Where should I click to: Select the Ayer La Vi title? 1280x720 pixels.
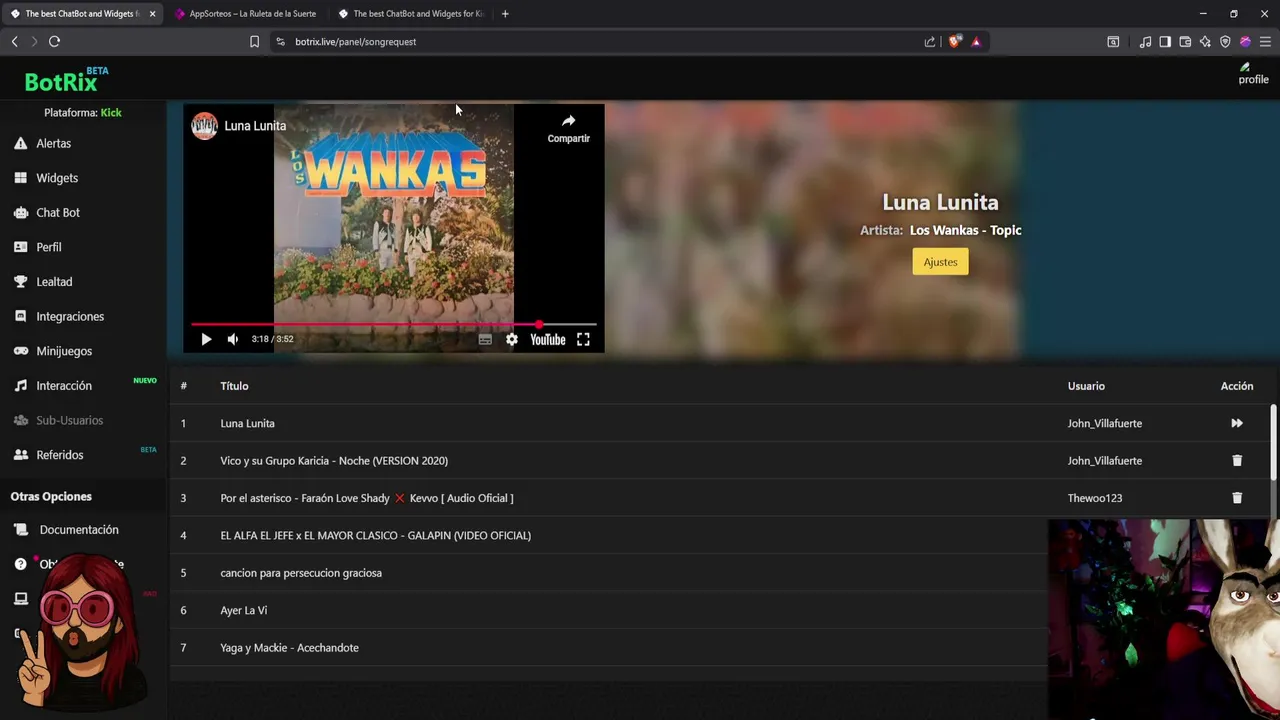(x=243, y=610)
